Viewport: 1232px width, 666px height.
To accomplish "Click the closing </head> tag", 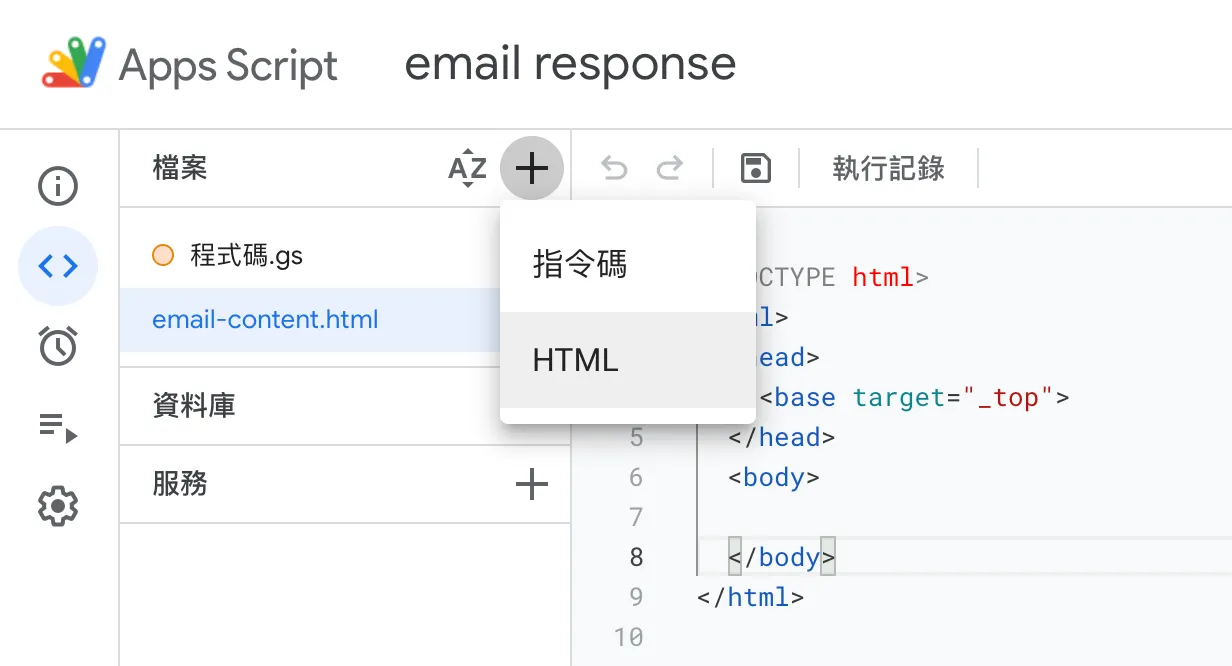I will coord(782,437).
